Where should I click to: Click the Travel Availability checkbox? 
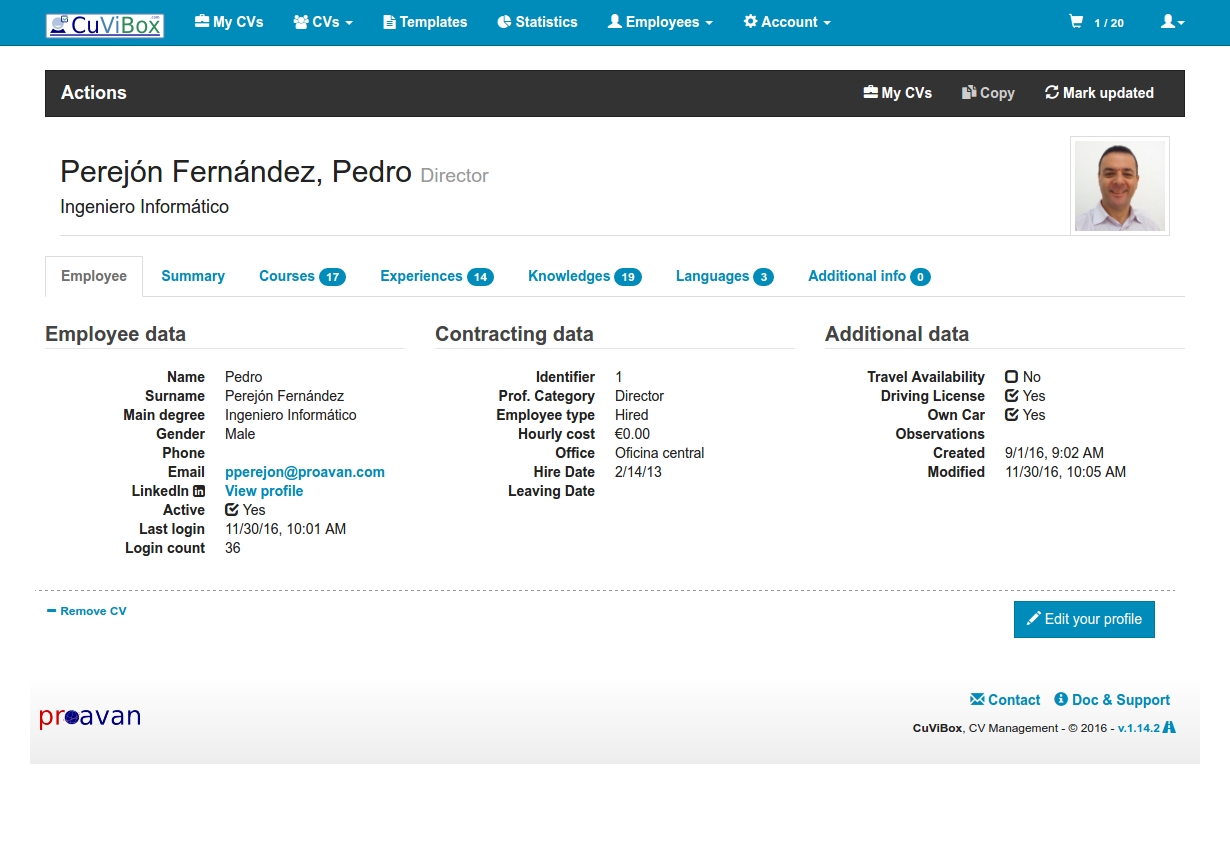click(x=1012, y=377)
